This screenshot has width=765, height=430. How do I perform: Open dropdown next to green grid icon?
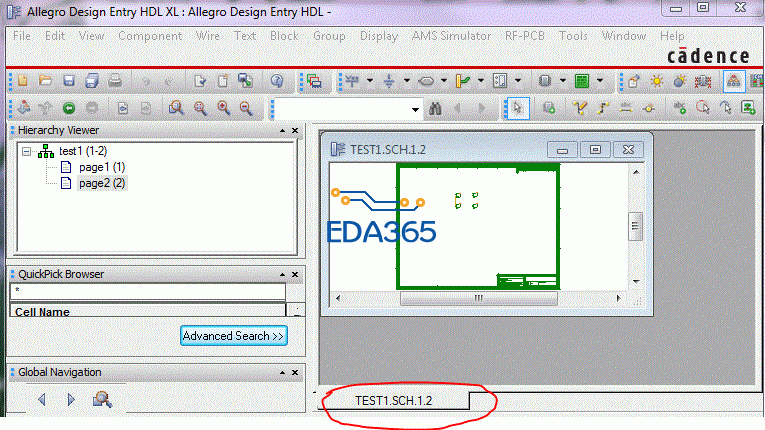(x=600, y=81)
